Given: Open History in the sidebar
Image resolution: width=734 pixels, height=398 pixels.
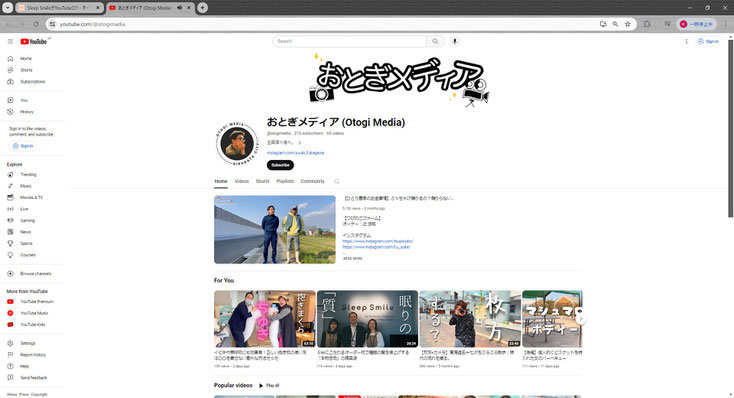Looking at the screenshot, I should coord(27,112).
